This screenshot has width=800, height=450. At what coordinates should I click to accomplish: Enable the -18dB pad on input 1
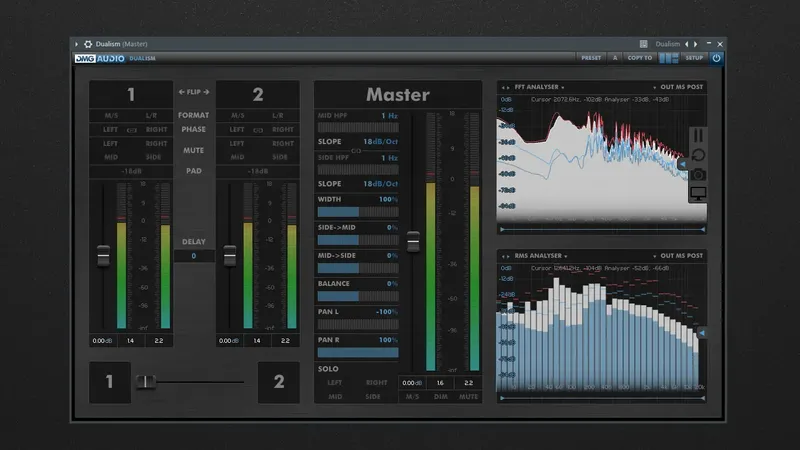tap(131, 171)
